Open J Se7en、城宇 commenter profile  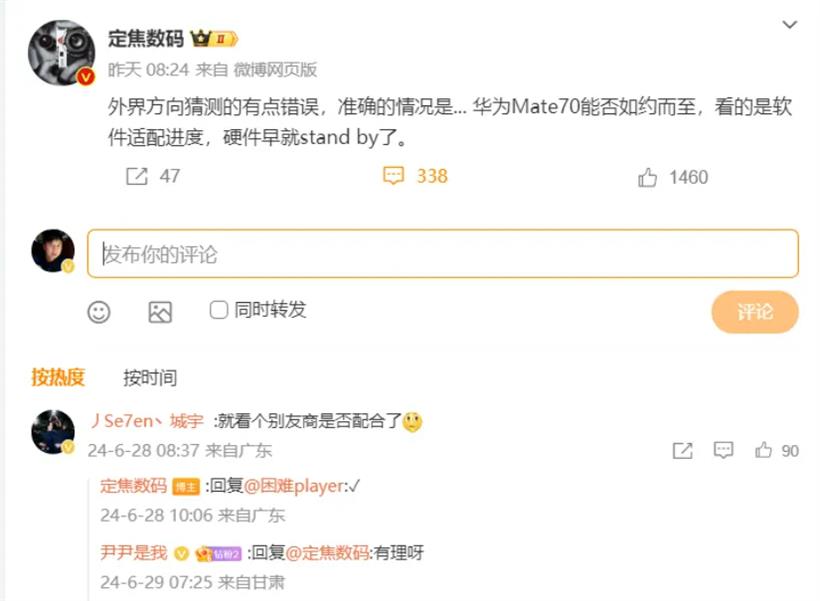click(x=147, y=421)
